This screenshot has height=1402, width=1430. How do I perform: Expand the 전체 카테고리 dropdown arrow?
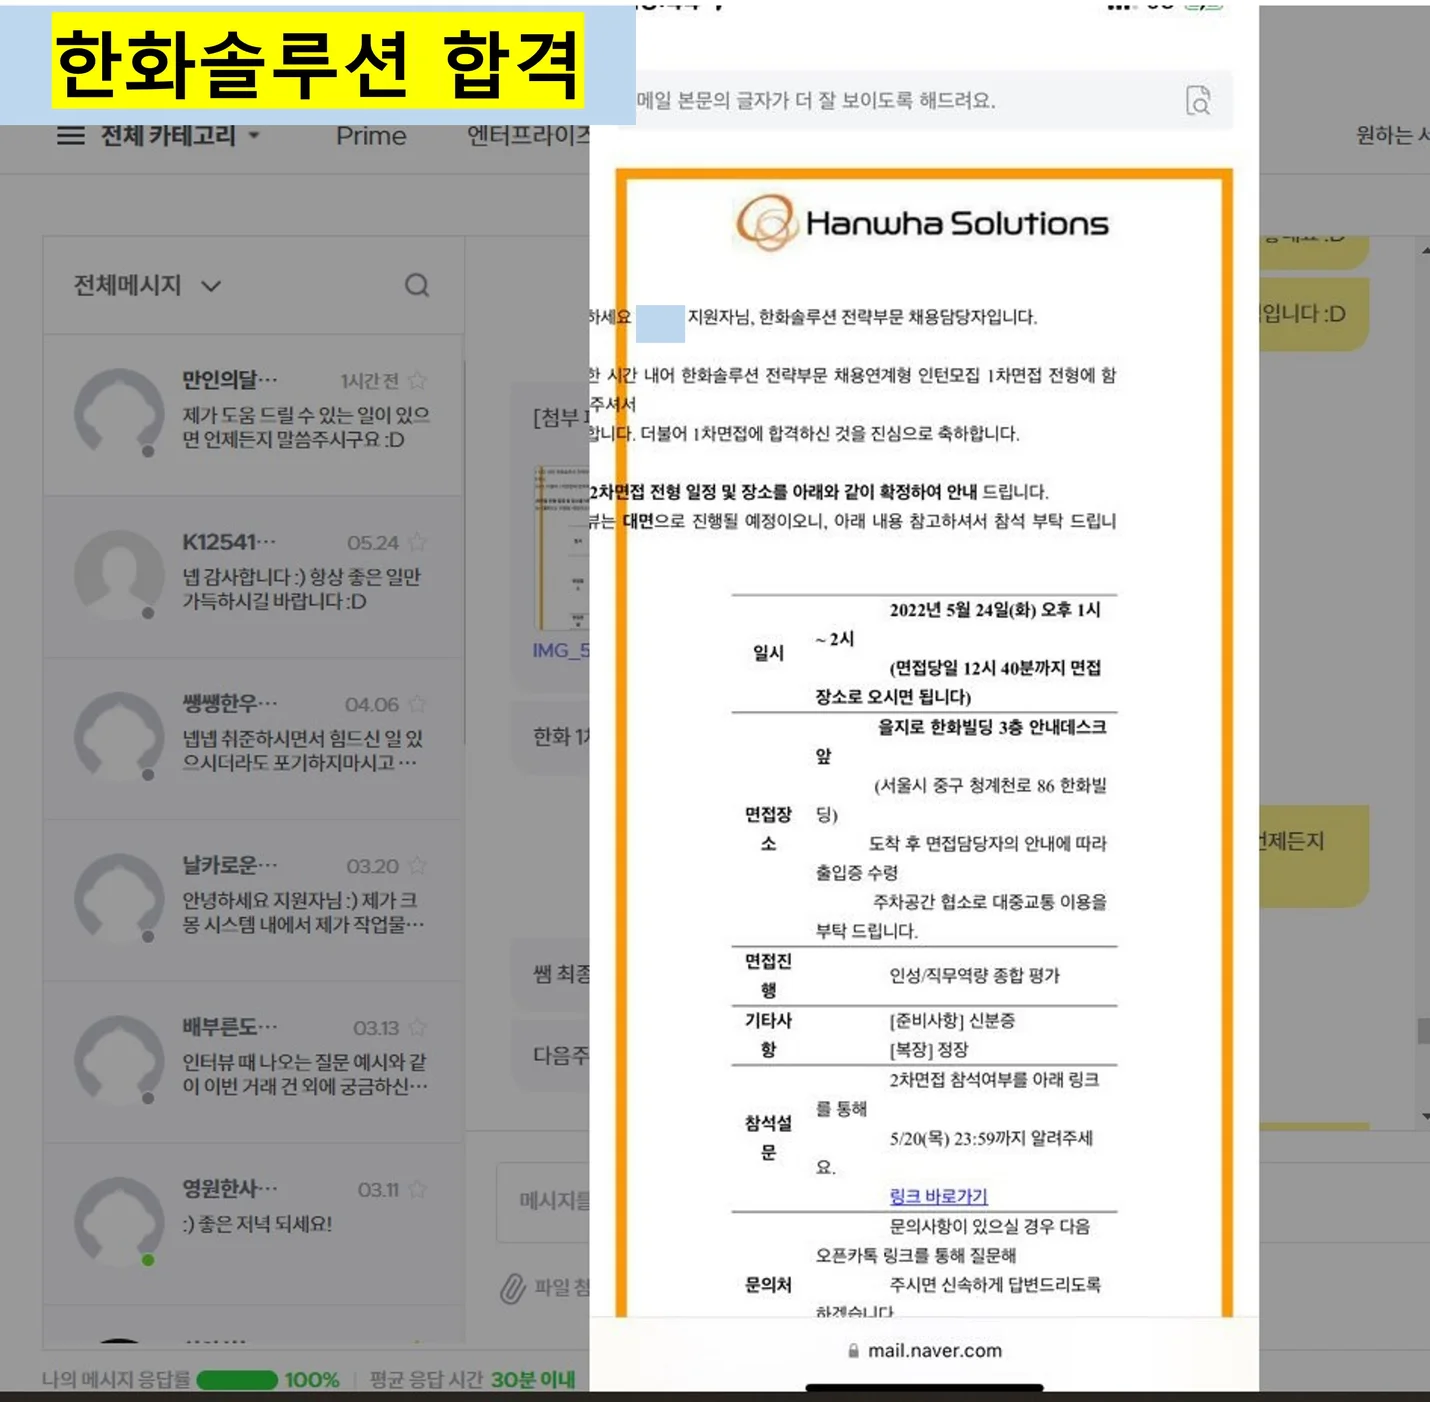[x=254, y=136]
